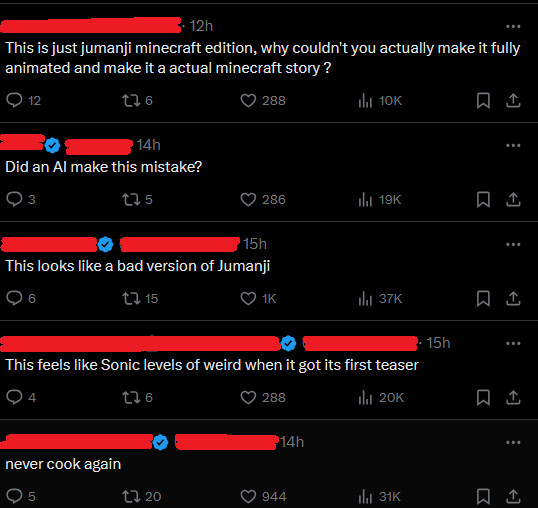538x508 pixels.
Task: Open reply thread with 12 comments
Action: coord(23,100)
